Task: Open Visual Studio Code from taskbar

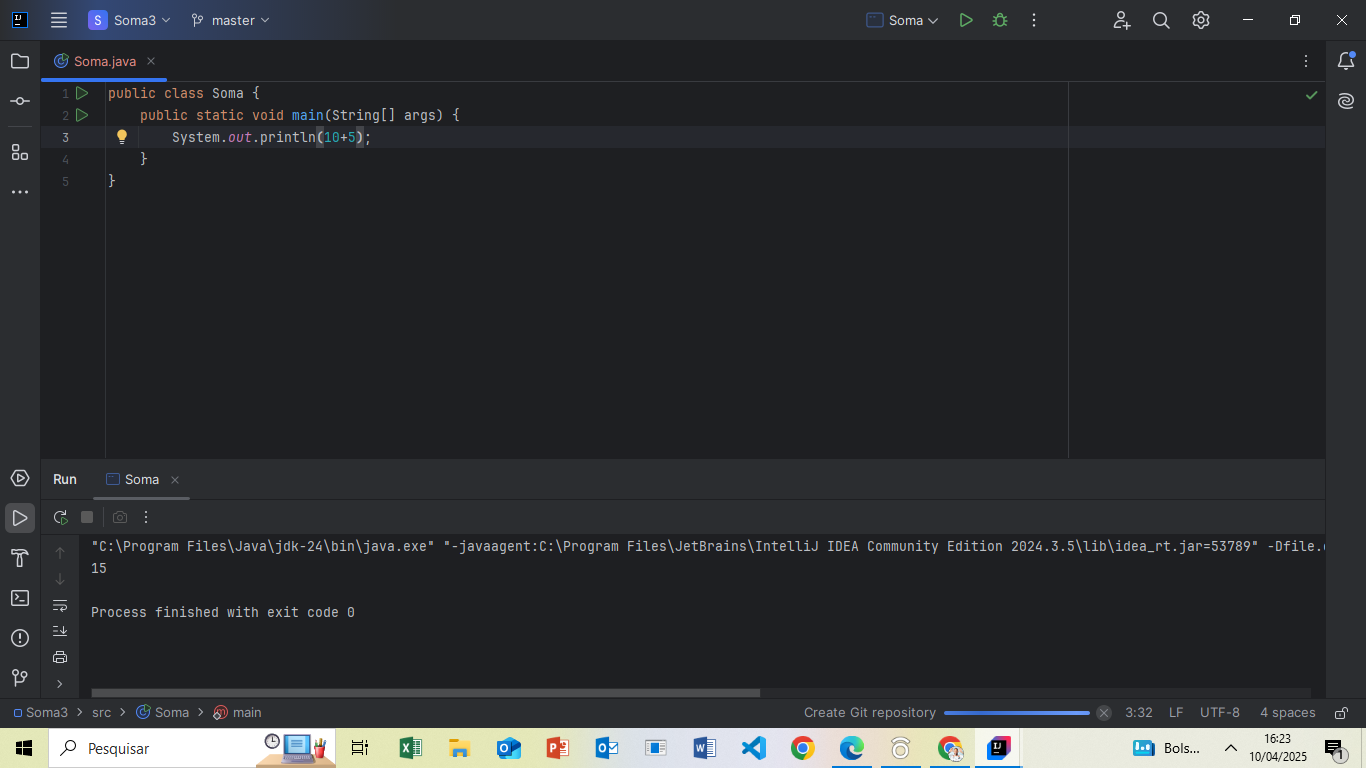Action: tap(754, 748)
